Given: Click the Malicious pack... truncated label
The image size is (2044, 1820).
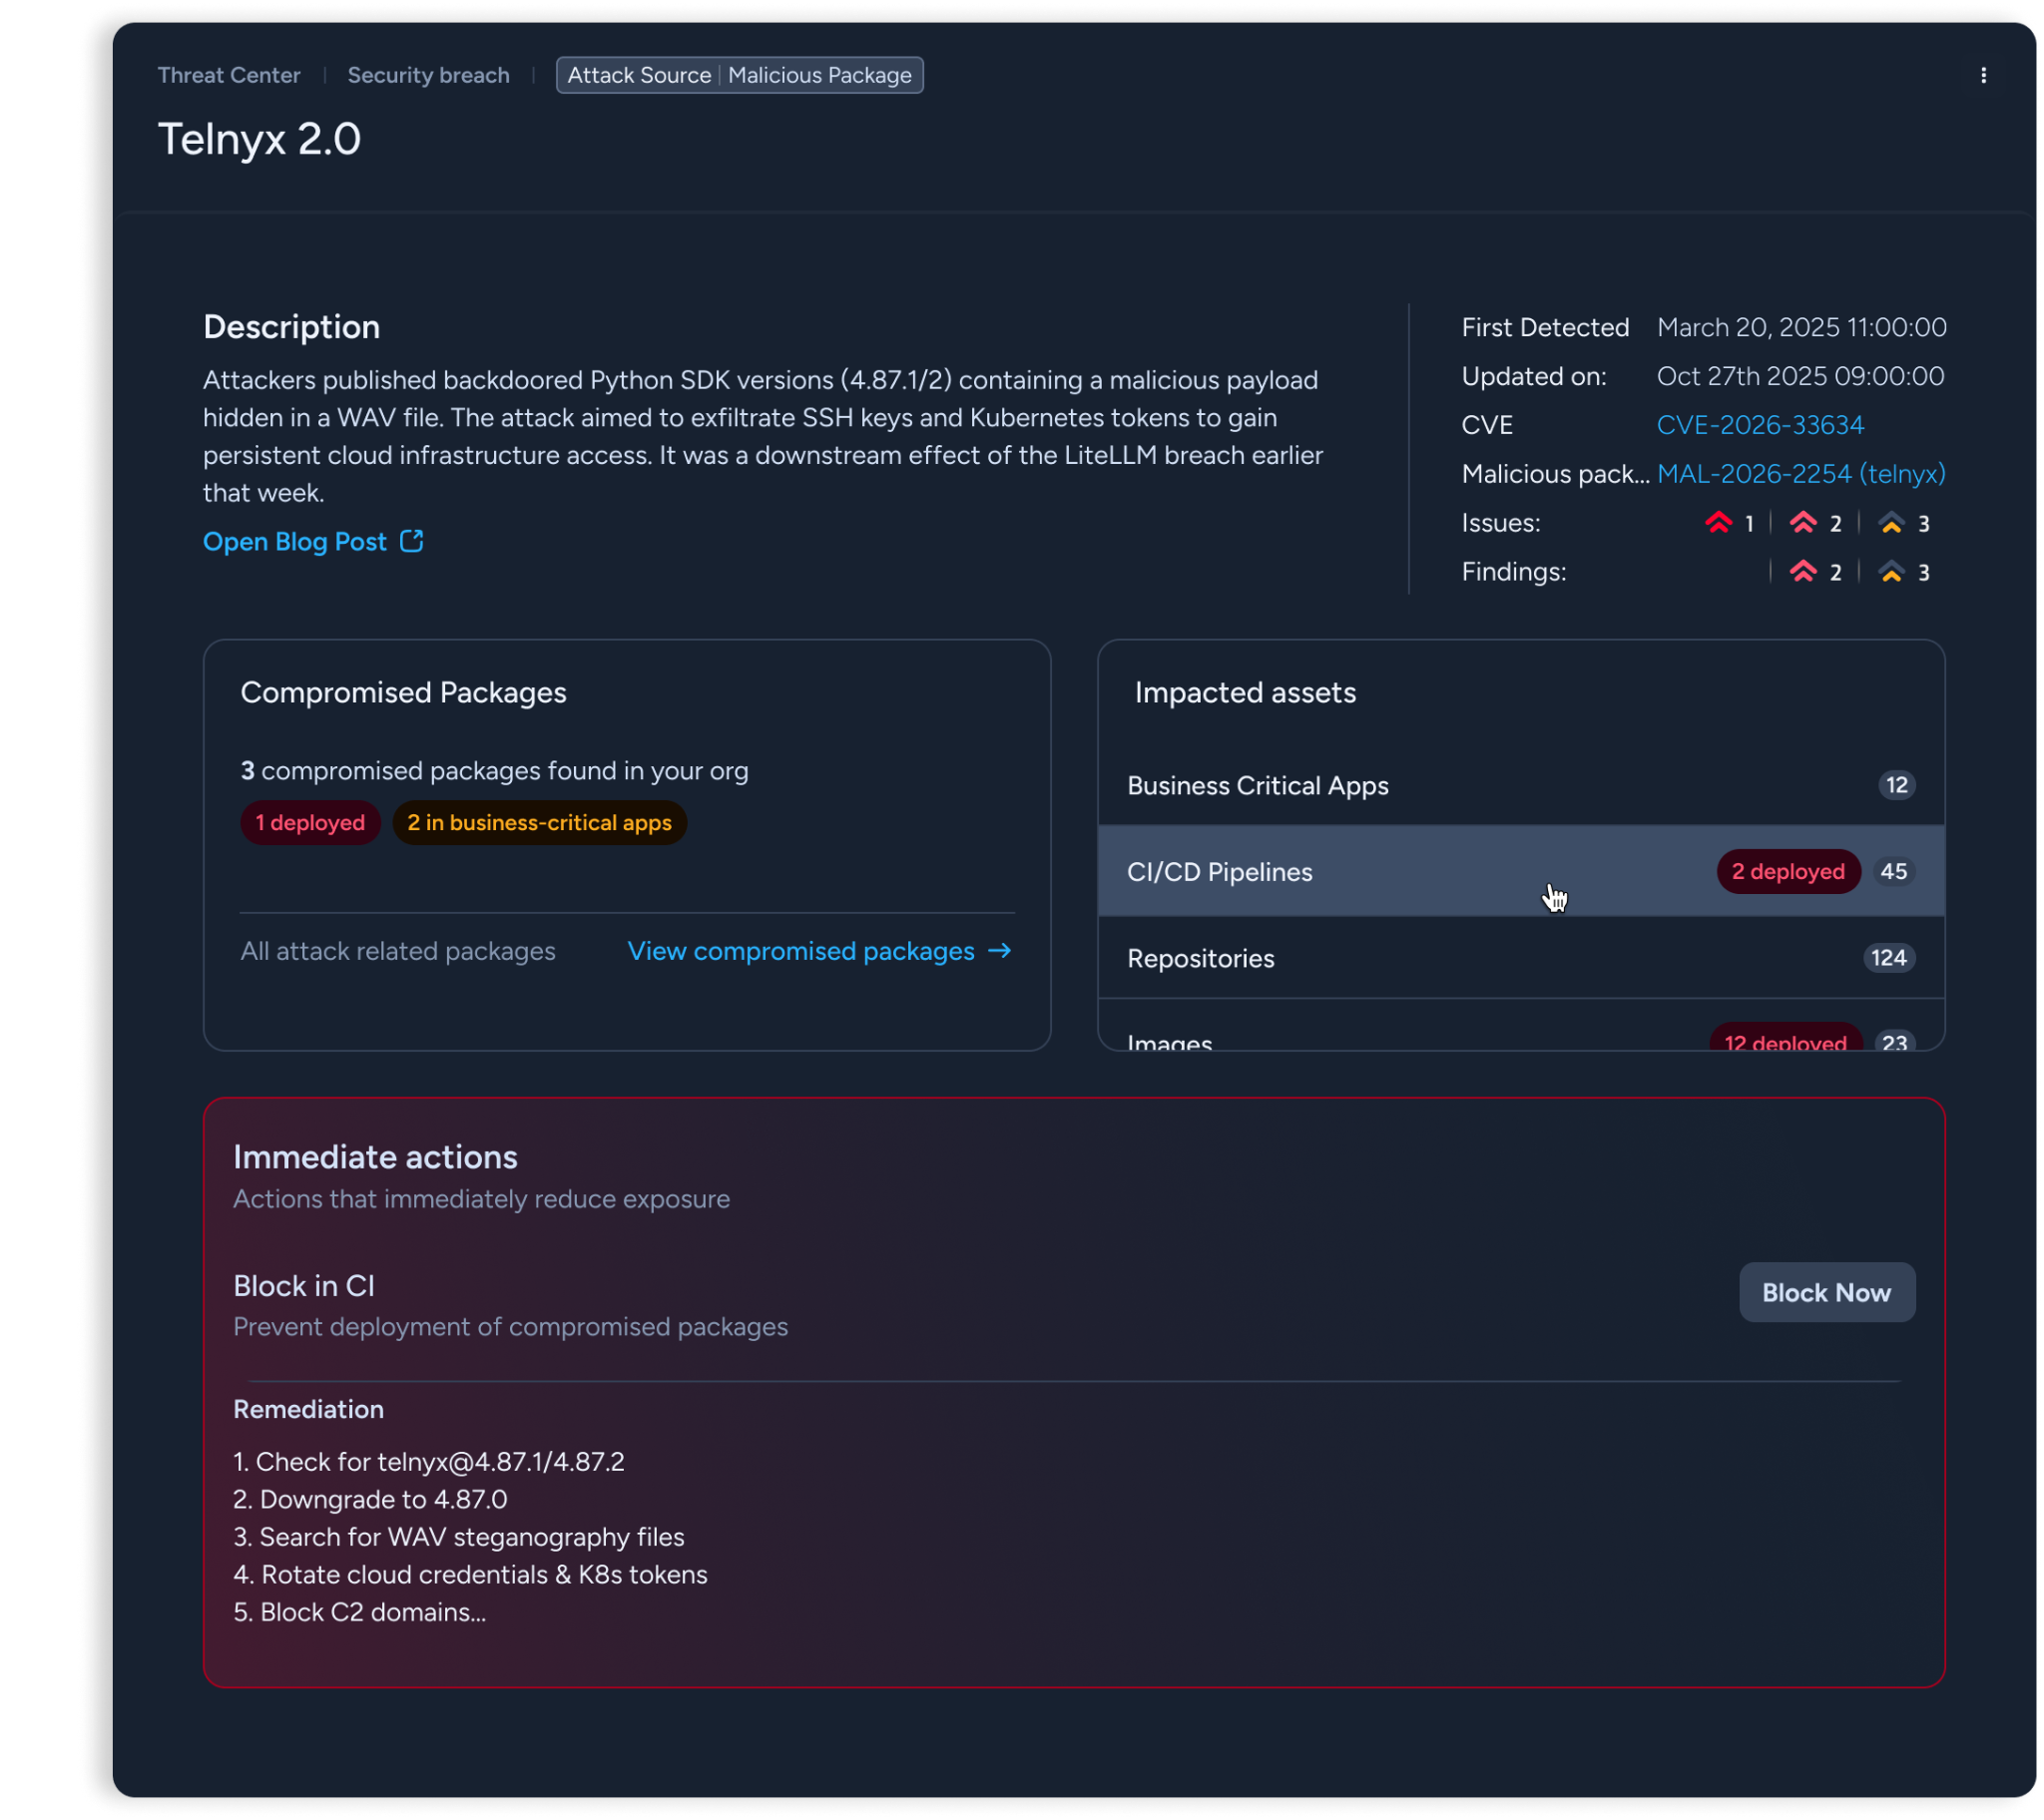Looking at the screenshot, I should click(x=1555, y=474).
